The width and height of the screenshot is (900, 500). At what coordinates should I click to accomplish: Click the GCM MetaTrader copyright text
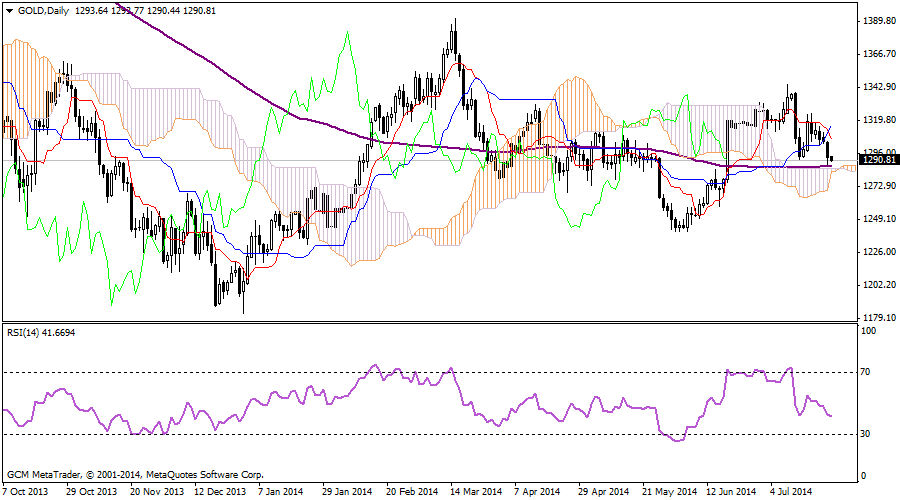[x=135, y=475]
